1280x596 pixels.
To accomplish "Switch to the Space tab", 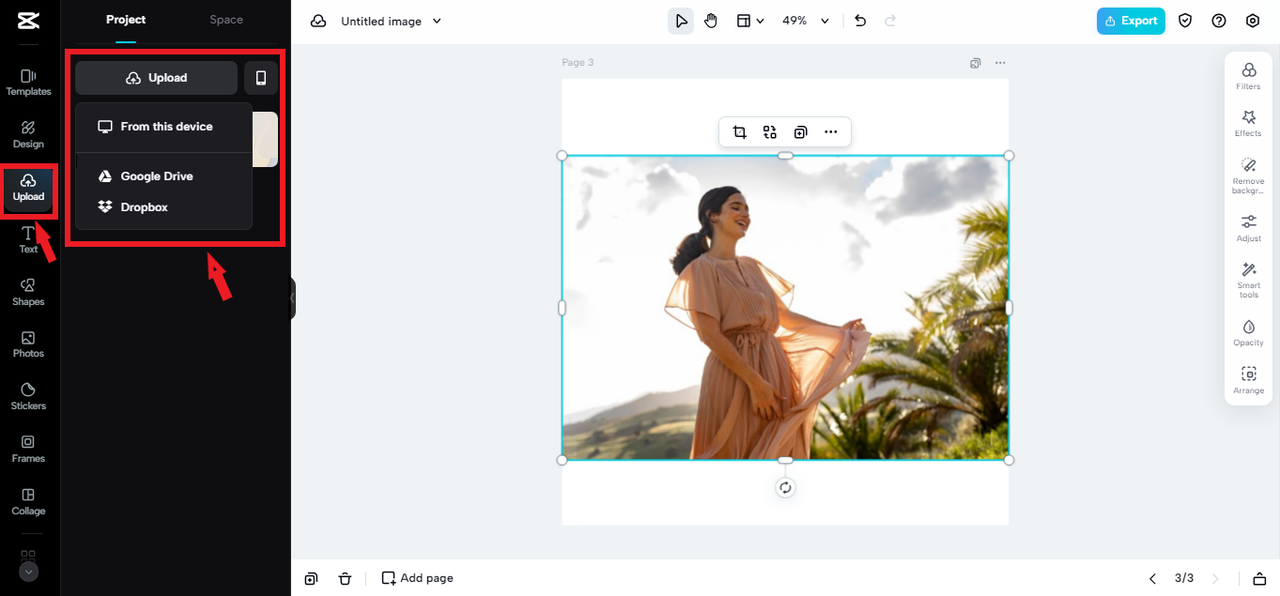I will [226, 20].
